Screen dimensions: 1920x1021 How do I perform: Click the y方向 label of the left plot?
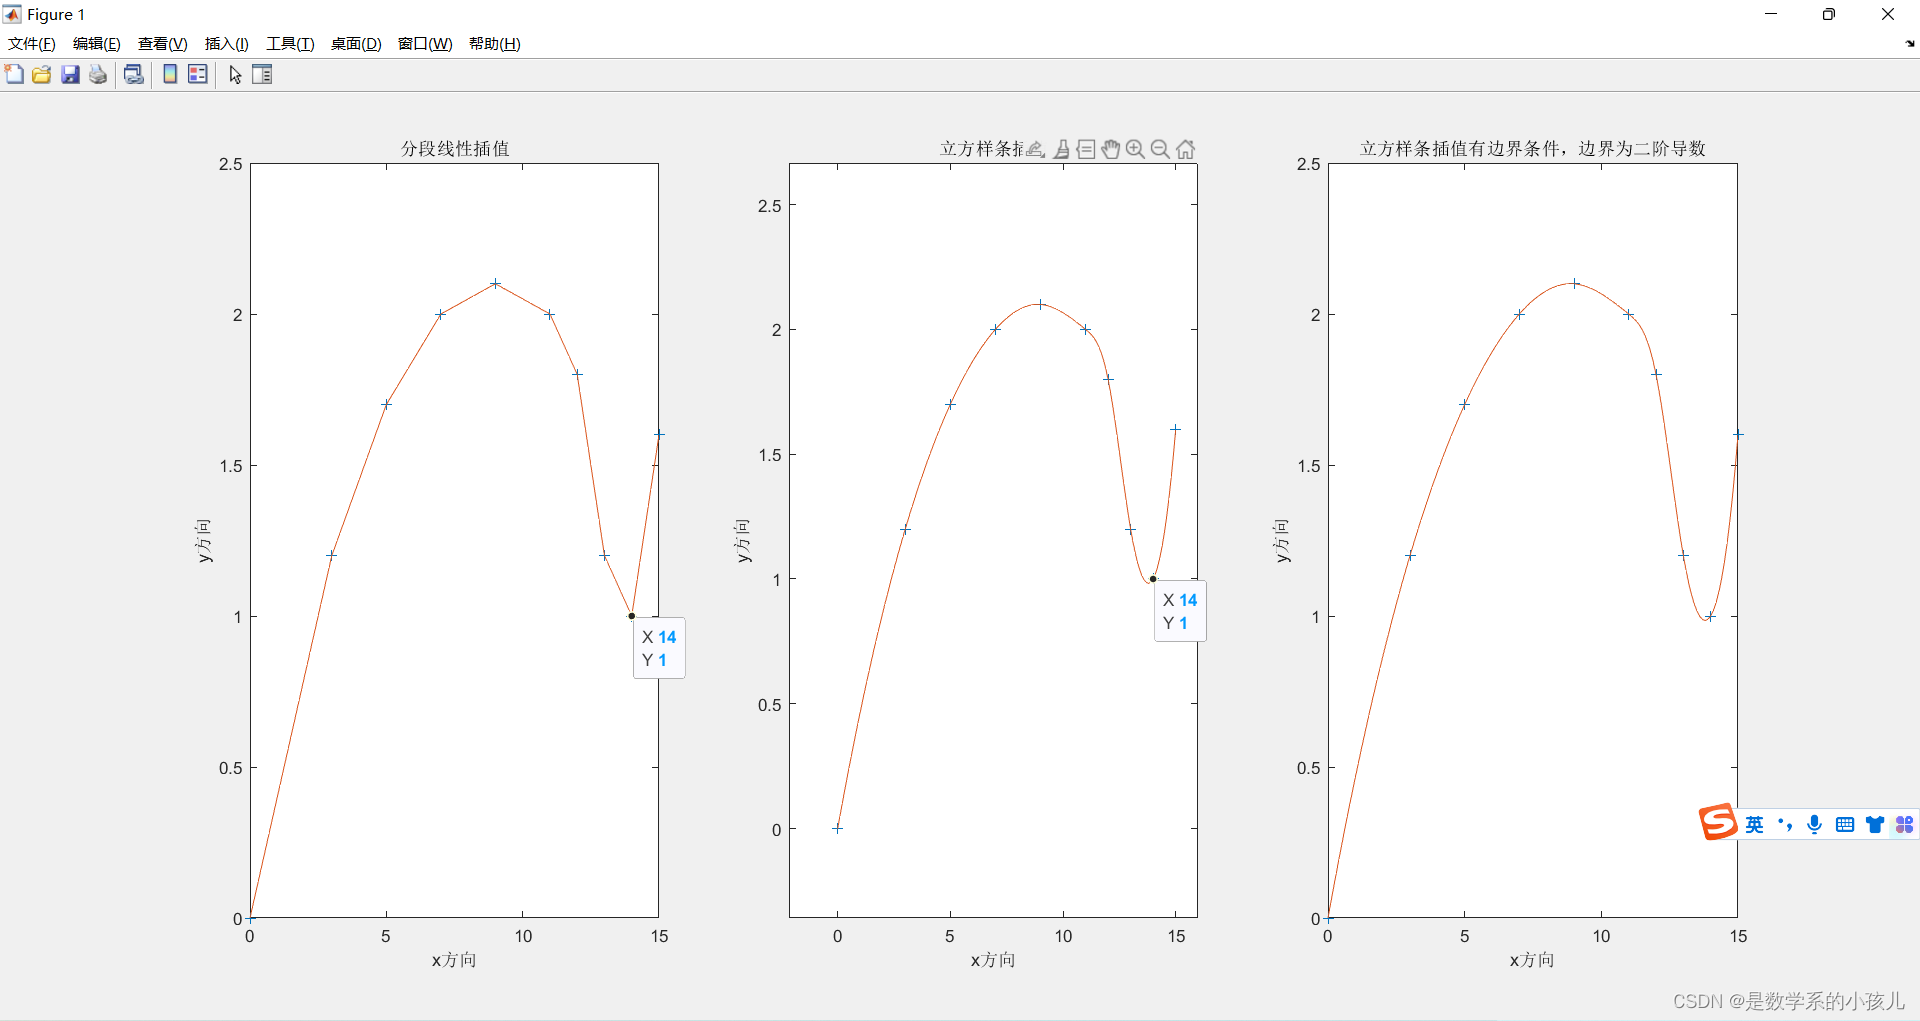(x=203, y=541)
